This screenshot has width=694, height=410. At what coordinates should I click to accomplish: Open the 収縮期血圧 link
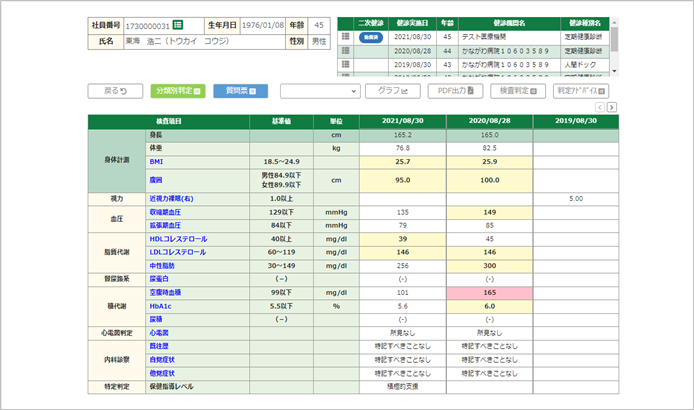165,212
